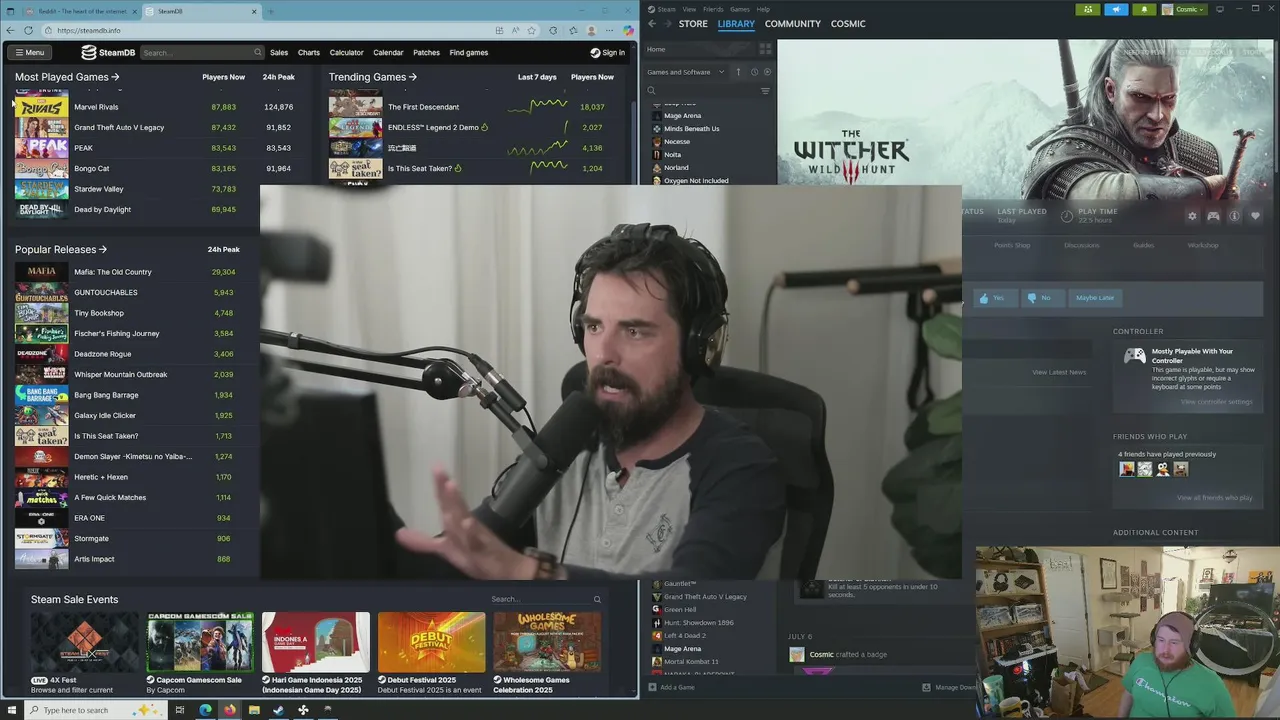Close the SteamDB browser tab
1280x720 pixels.
[x=255, y=11]
